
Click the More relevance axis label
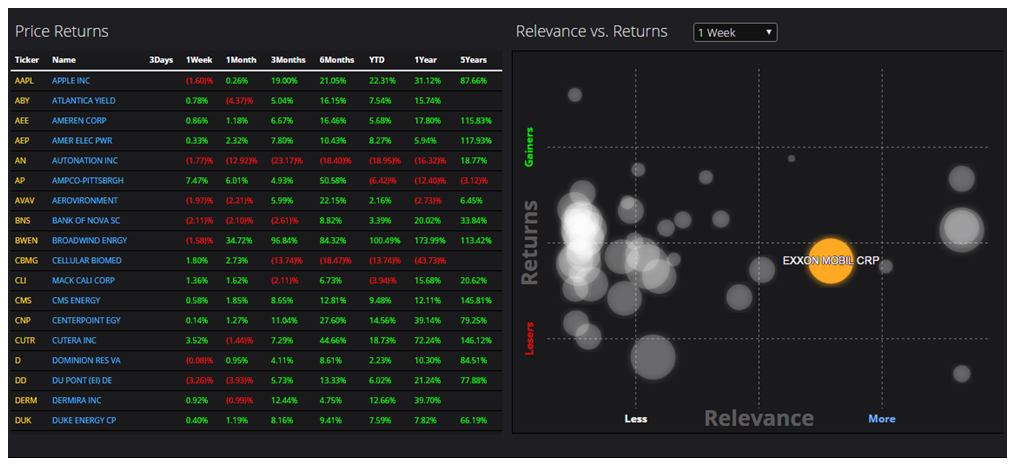(x=881, y=419)
